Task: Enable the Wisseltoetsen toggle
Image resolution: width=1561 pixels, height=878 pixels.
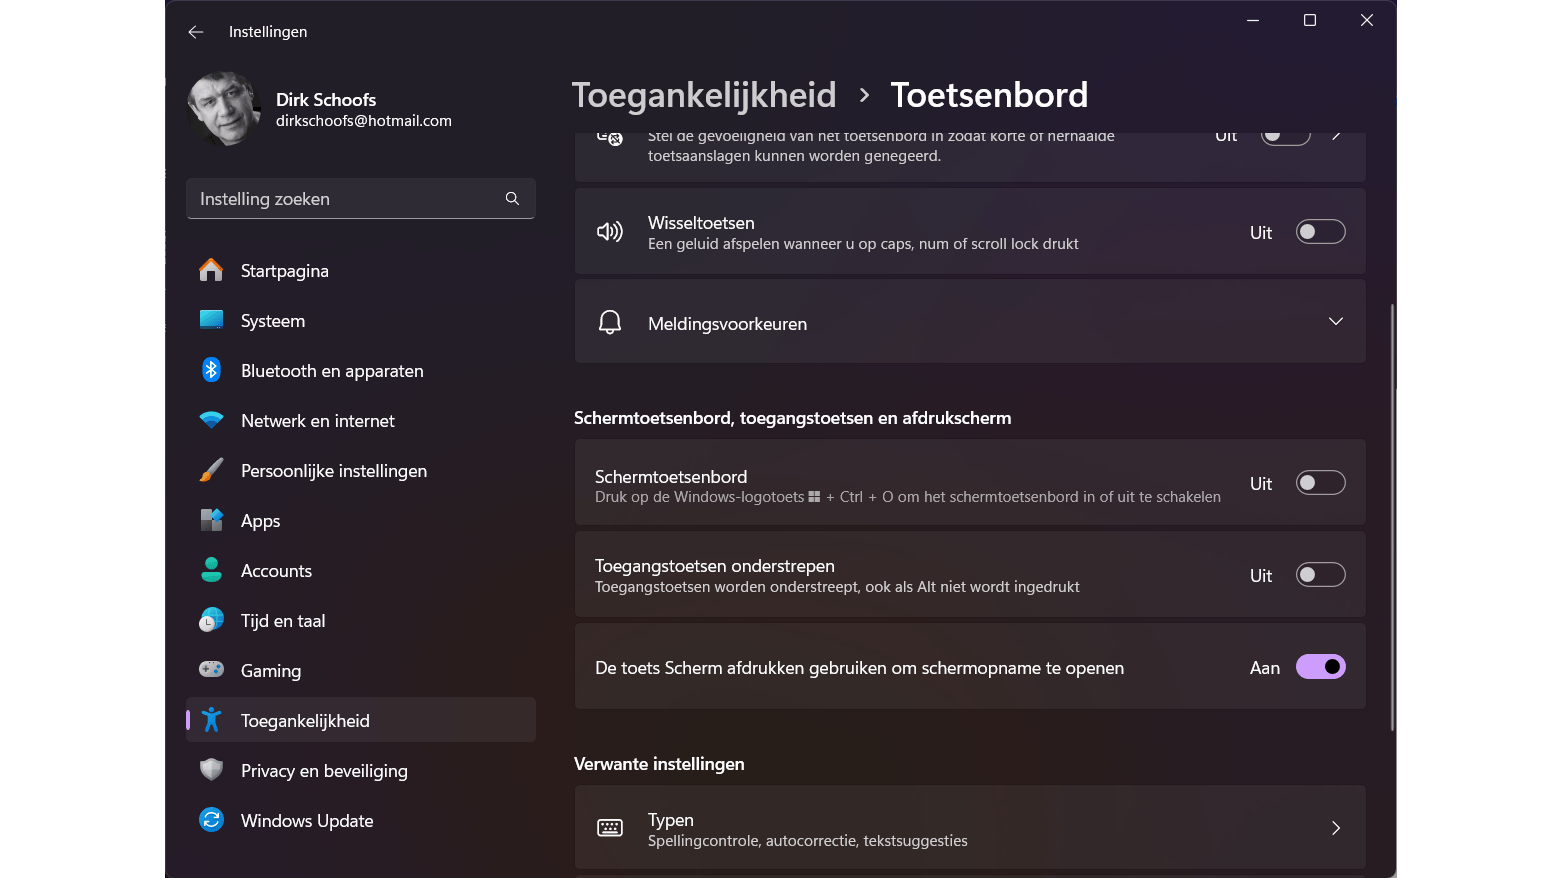Action: pos(1320,232)
